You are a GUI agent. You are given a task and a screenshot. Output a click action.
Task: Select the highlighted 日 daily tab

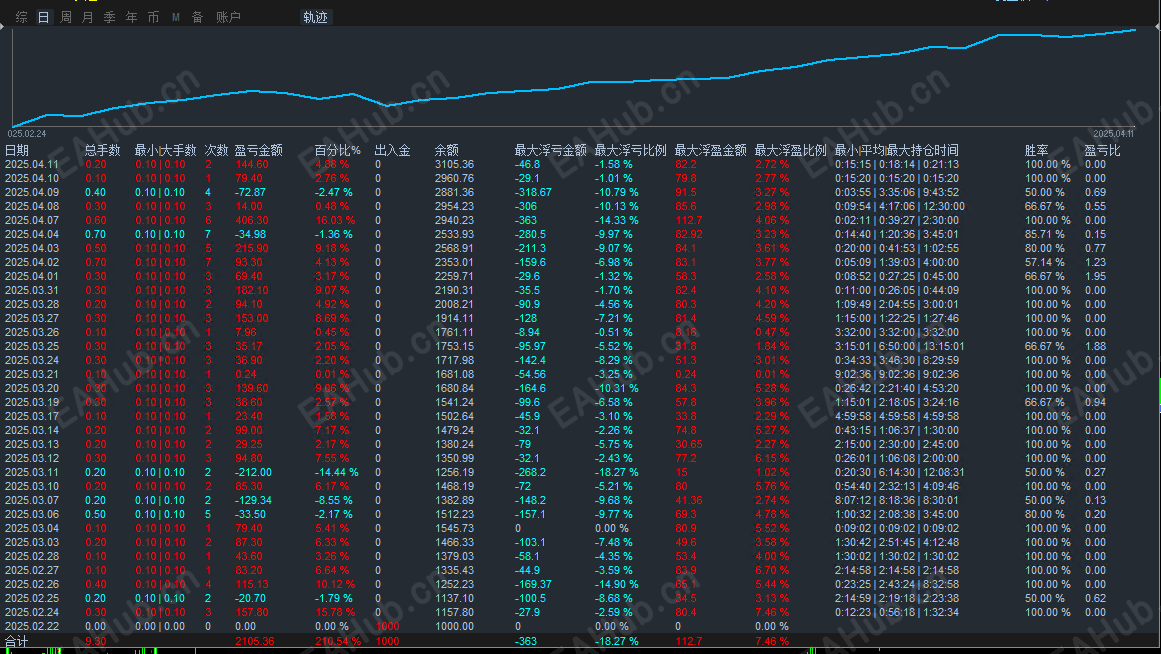[x=42, y=17]
